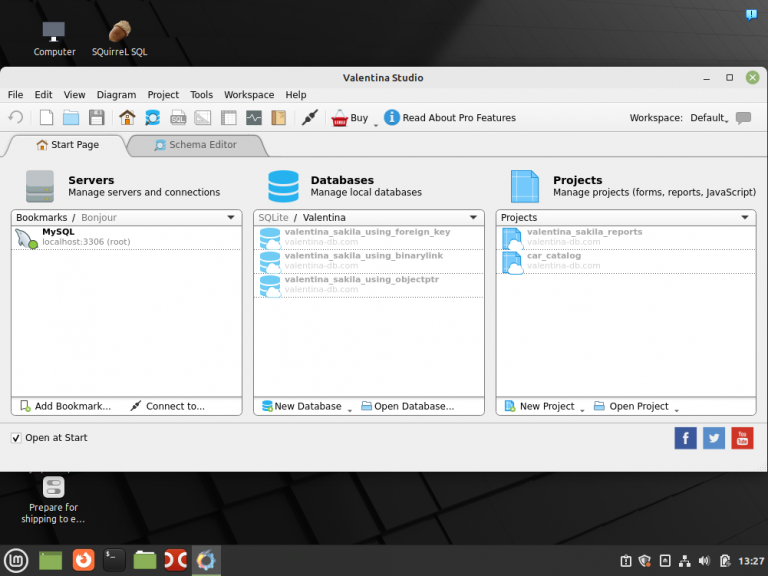Screen dimensions: 768x576
Task: Switch to the Schema Editor tab
Action: coord(196,145)
